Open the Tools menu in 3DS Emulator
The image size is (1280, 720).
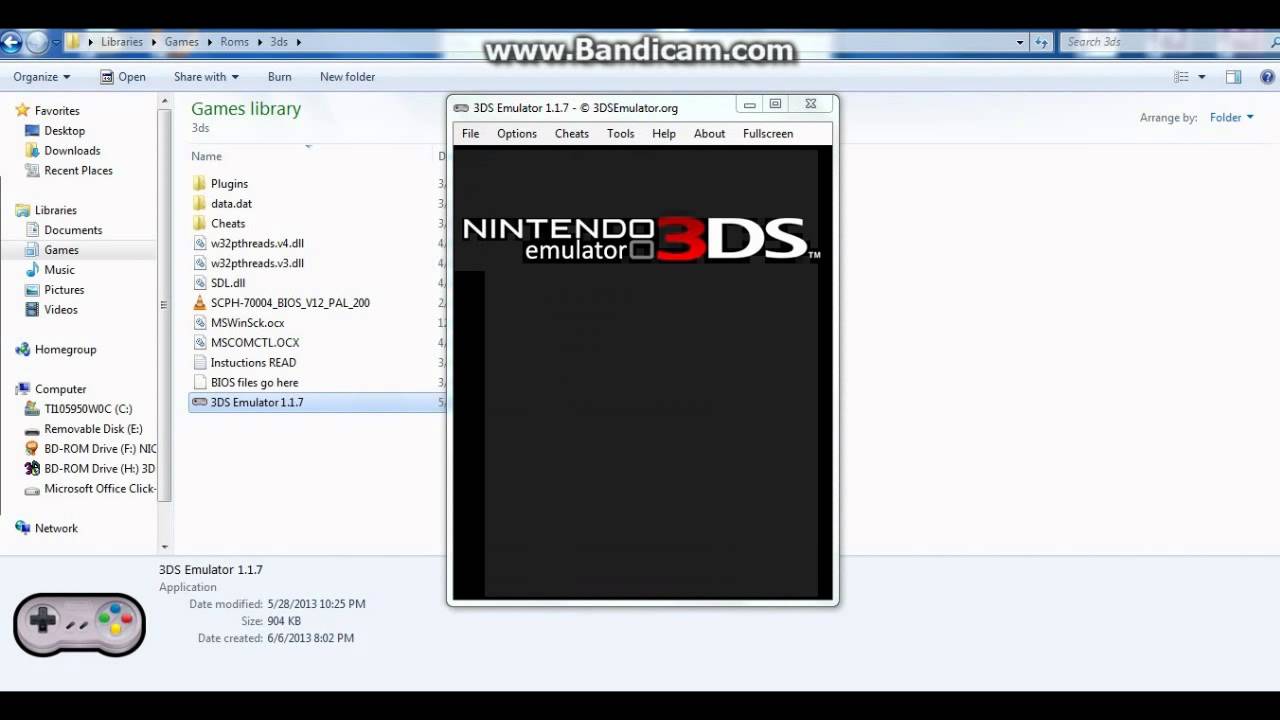[x=620, y=133]
